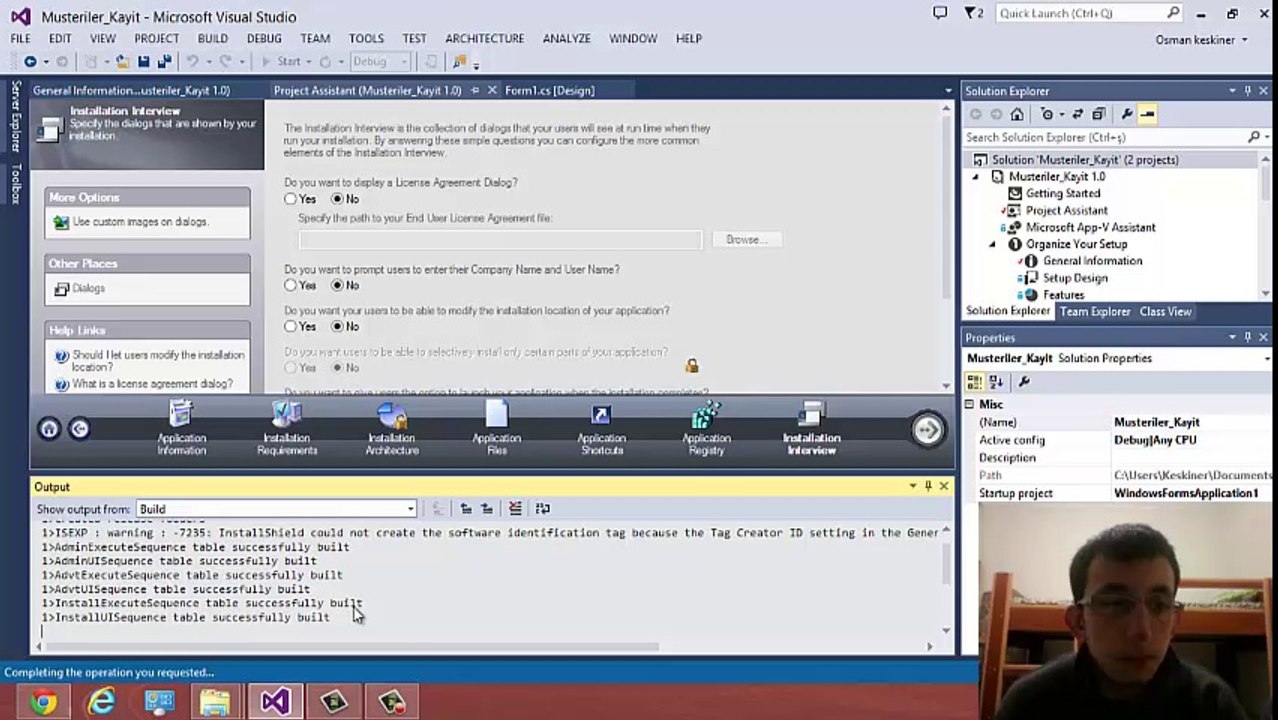Collapse the Musteriler_Kayit 1.0 project node
Image resolution: width=1278 pixels, height=720 pixels.
(x=976, y=177)
